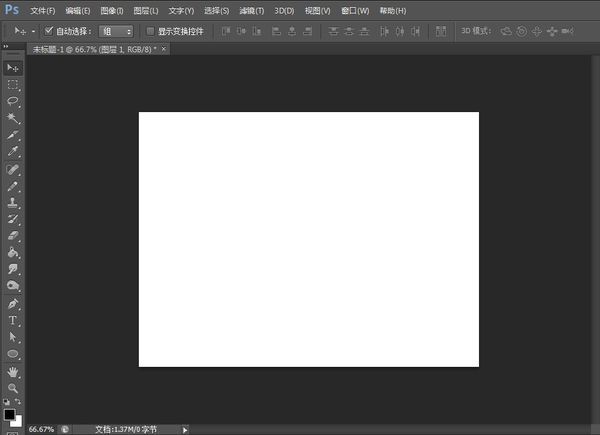The height and width of the screenshot is (435, 600).
Task: Toggle the 自动选择 checkbox
Action: [x=49, y=31]
